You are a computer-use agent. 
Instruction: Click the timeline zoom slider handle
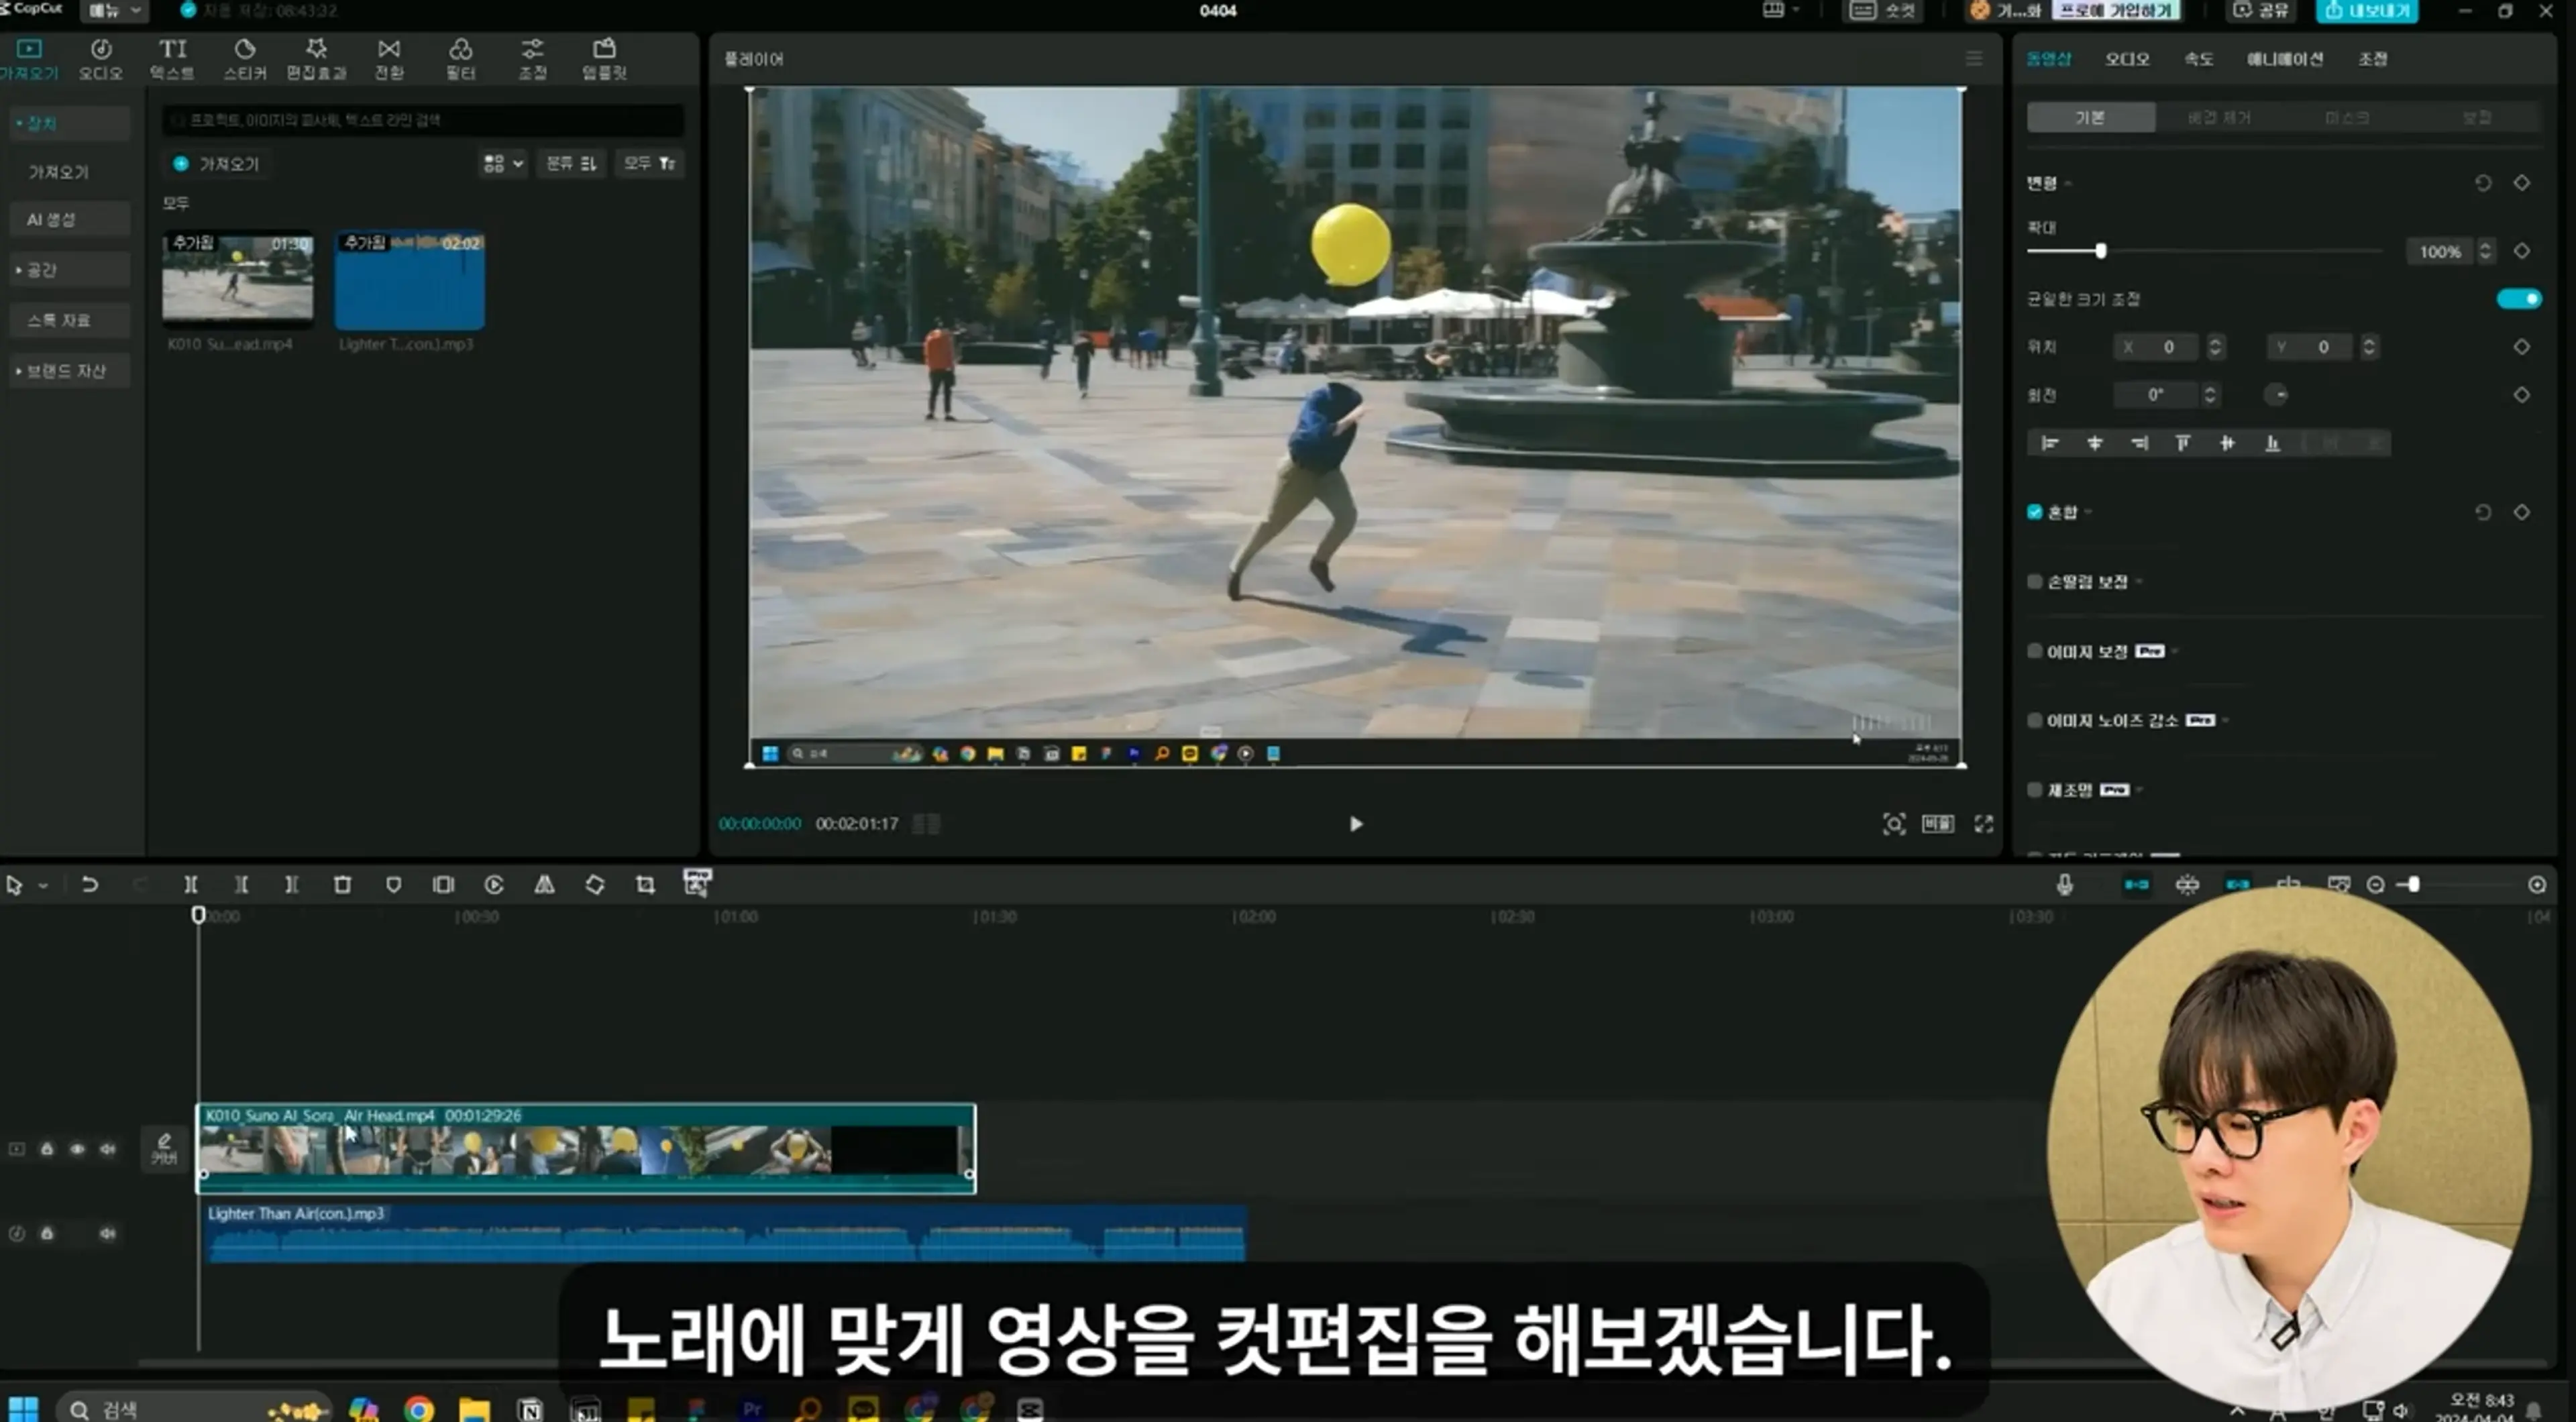[x=2414, y=885]
